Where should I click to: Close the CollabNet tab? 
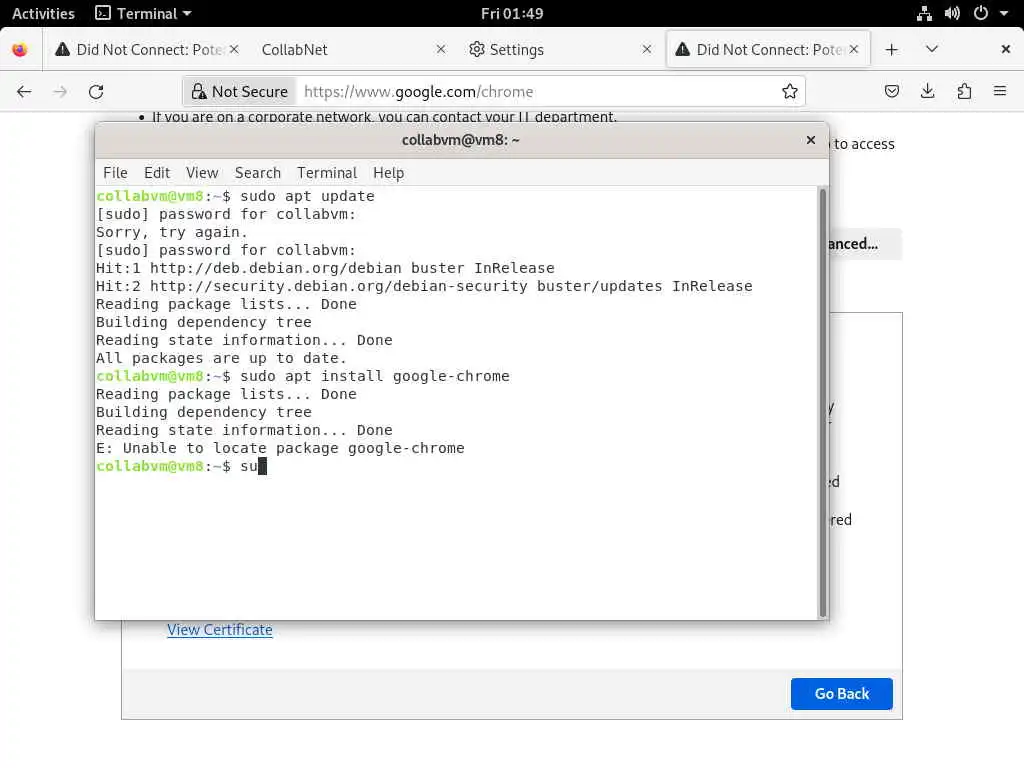(x=441, y=50)
